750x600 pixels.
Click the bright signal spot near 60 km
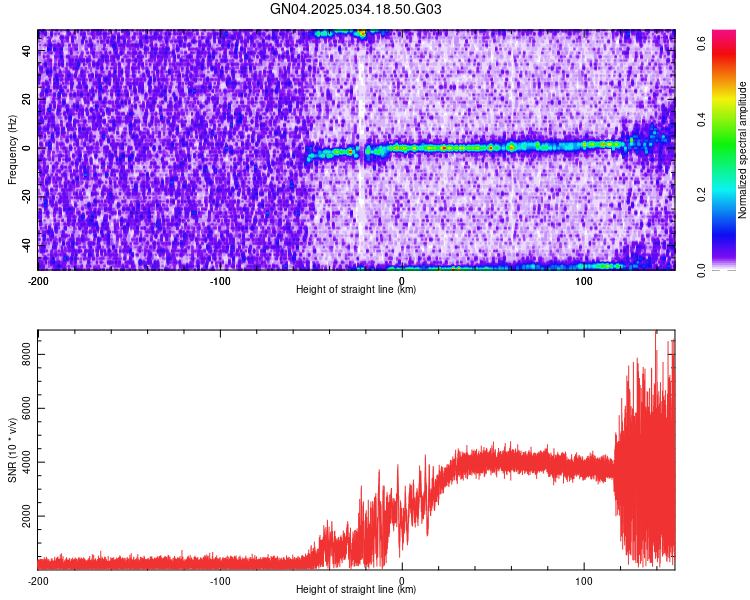pyautogui.click(x=511, y=147)
